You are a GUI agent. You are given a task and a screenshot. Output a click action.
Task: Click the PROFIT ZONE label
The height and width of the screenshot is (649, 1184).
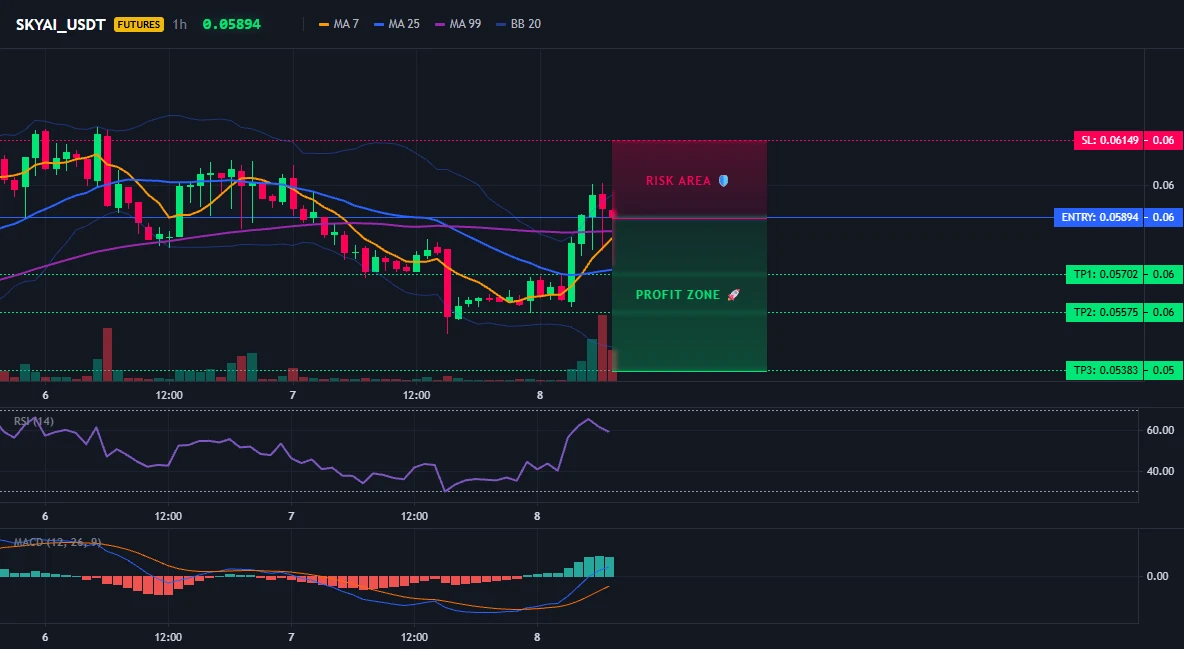(678, 295)
